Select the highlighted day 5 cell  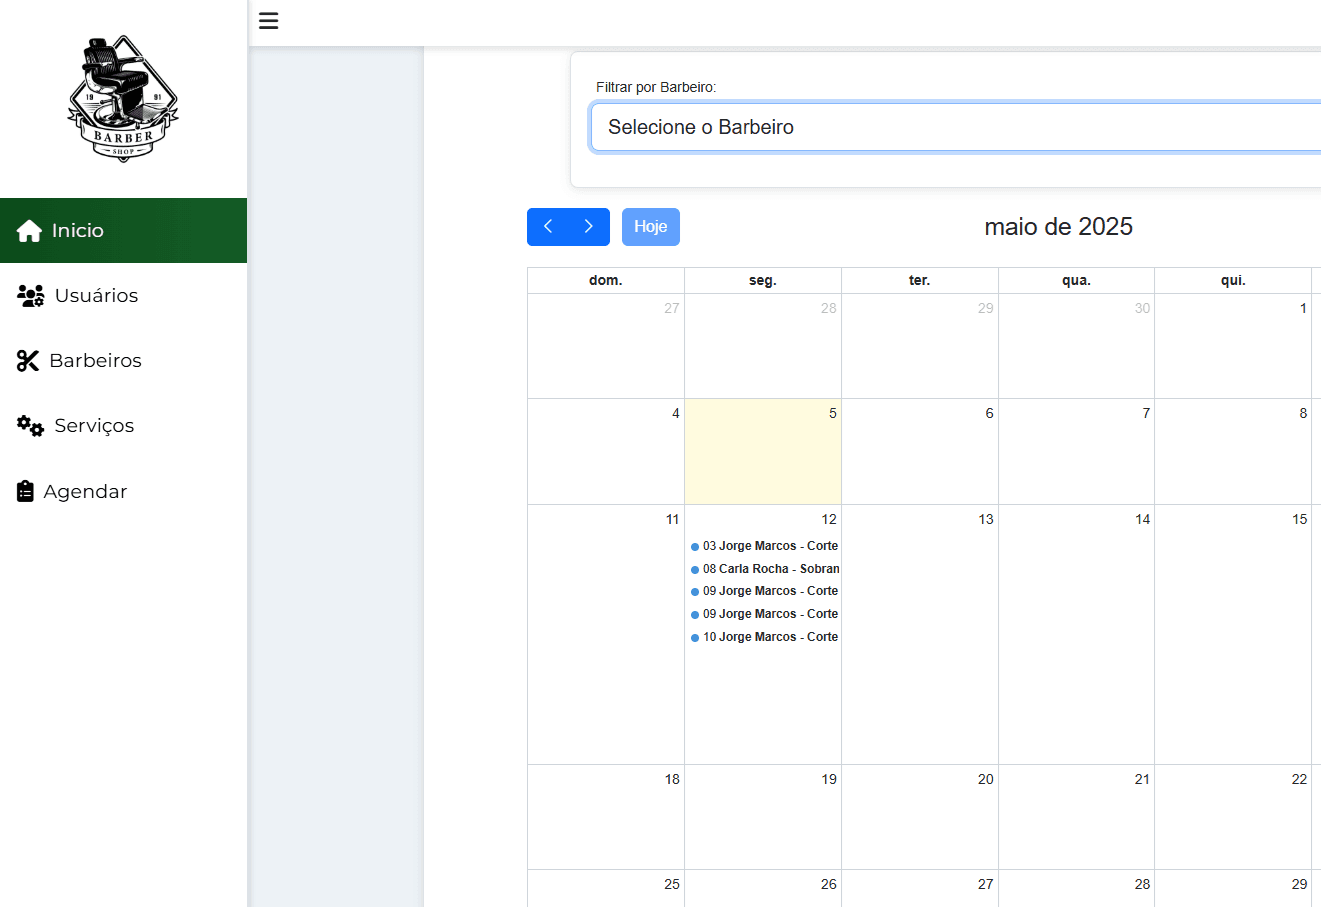pyautogui.click(x=763, y=452)
